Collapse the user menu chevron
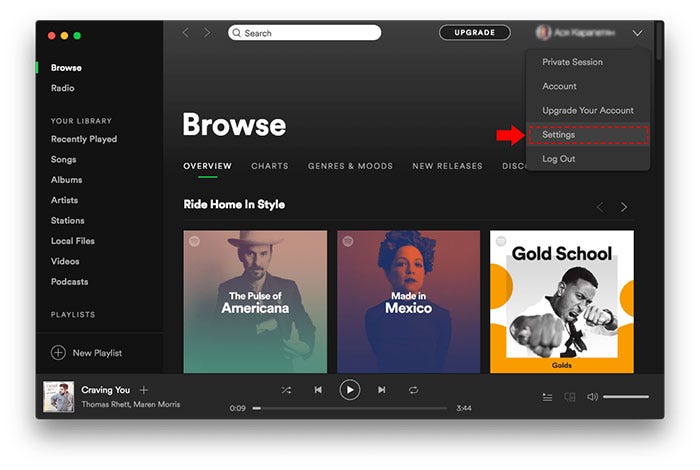 [638, 33]
